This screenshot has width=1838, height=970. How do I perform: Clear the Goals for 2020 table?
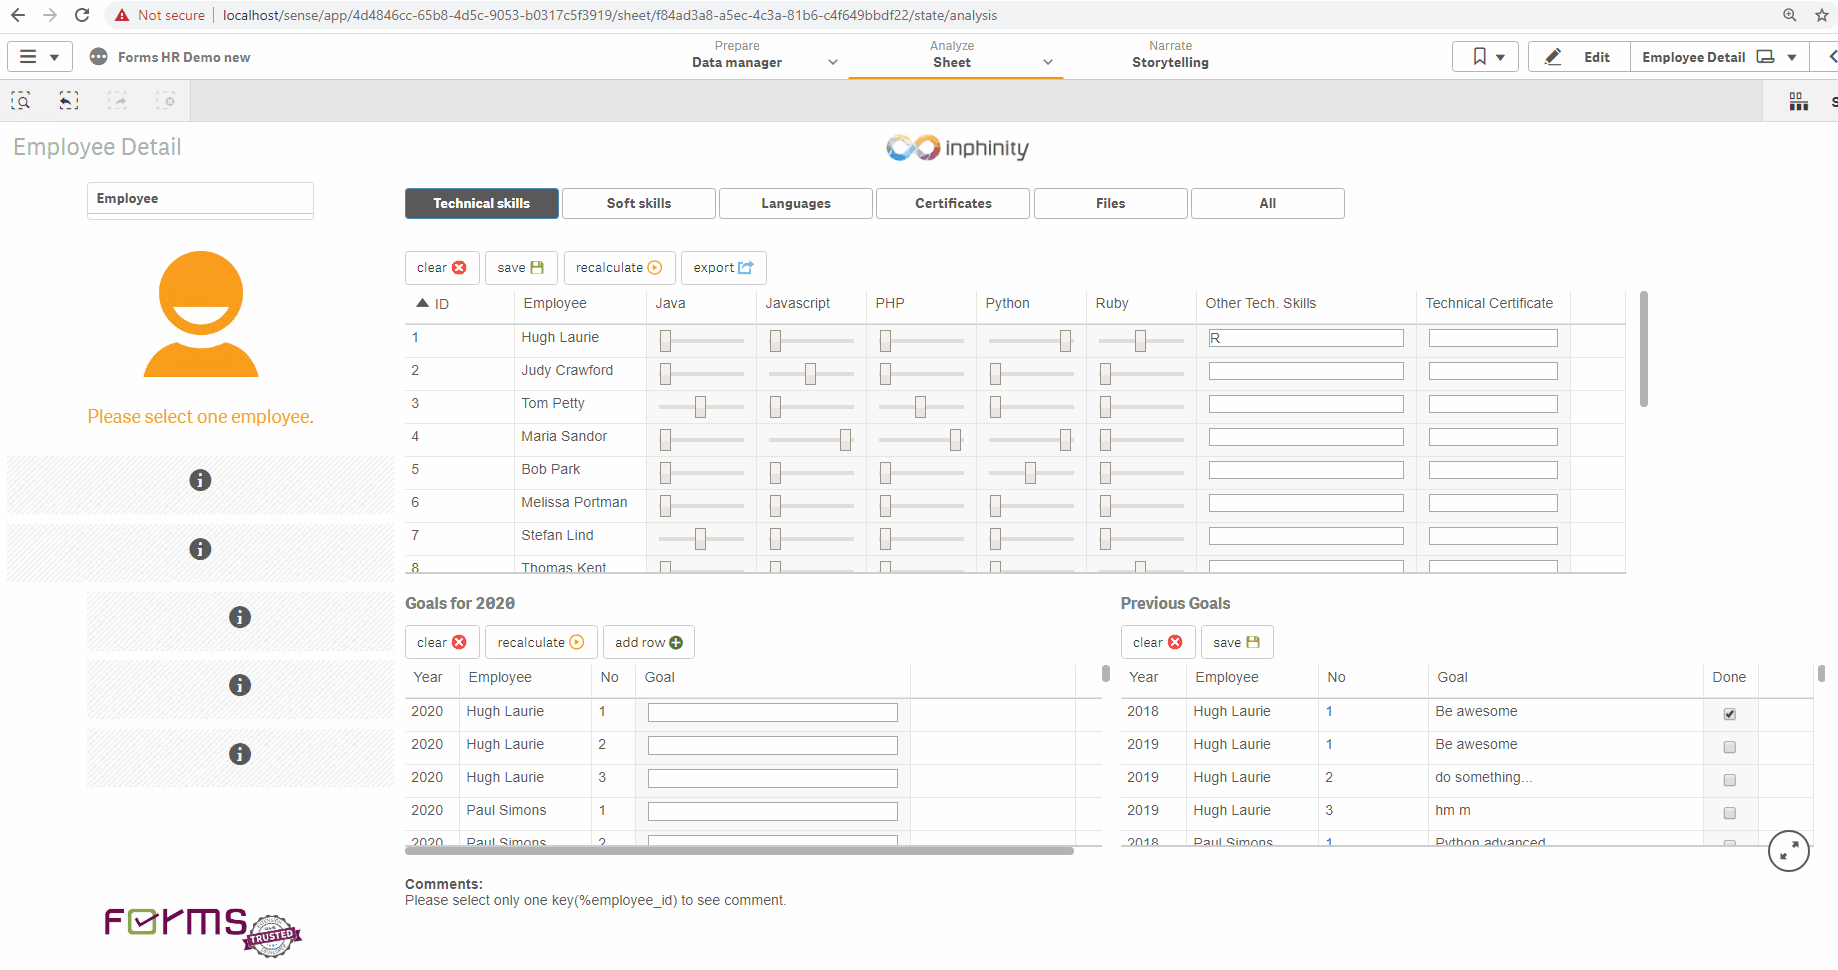click(x=442, y=642)
